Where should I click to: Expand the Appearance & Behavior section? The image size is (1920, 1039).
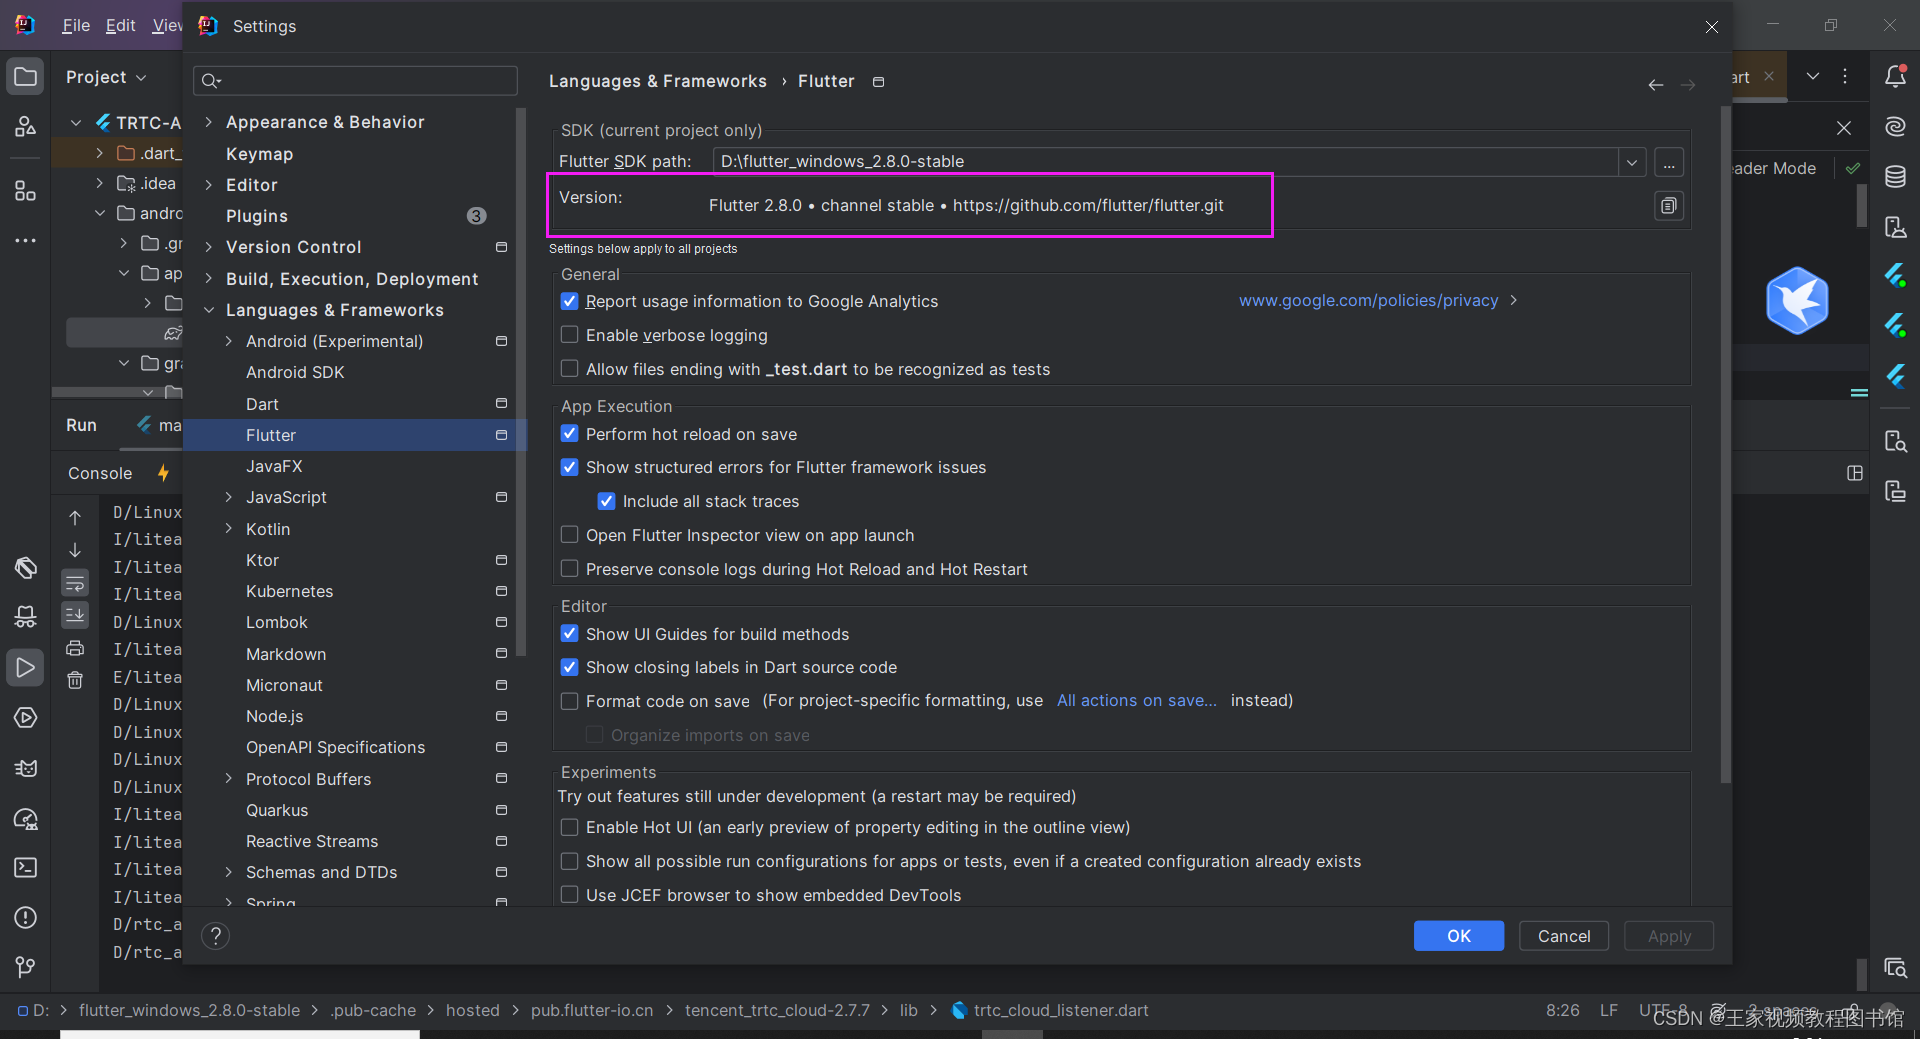[208, 122]
